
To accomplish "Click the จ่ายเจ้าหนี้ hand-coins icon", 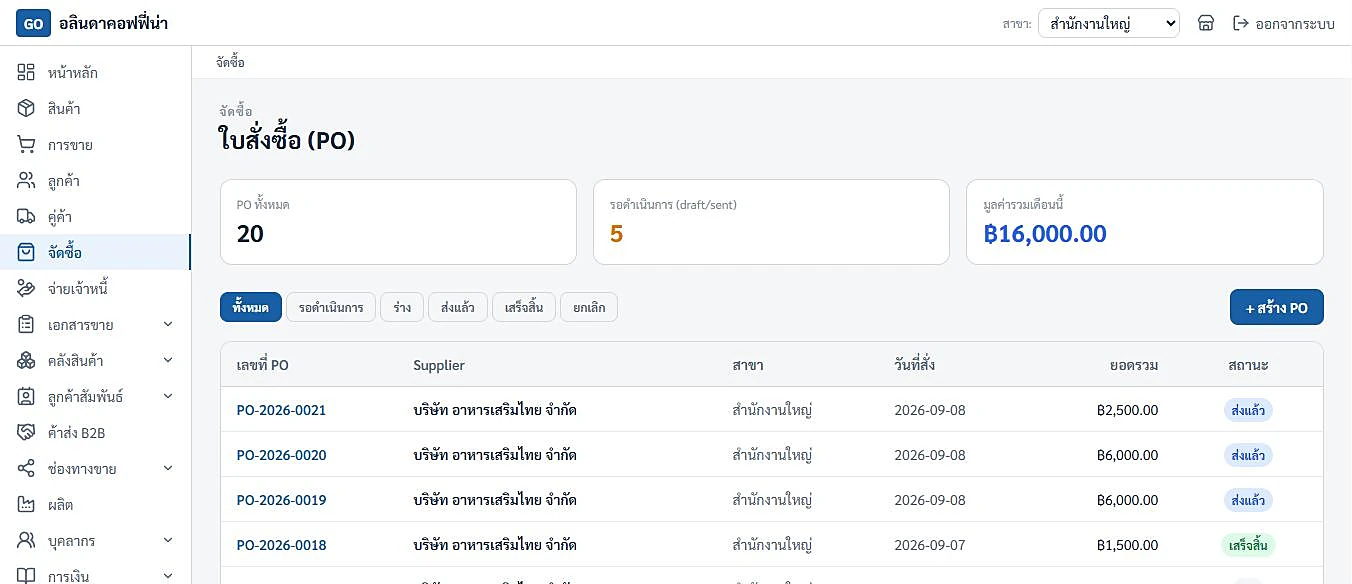I will (27, 289).
